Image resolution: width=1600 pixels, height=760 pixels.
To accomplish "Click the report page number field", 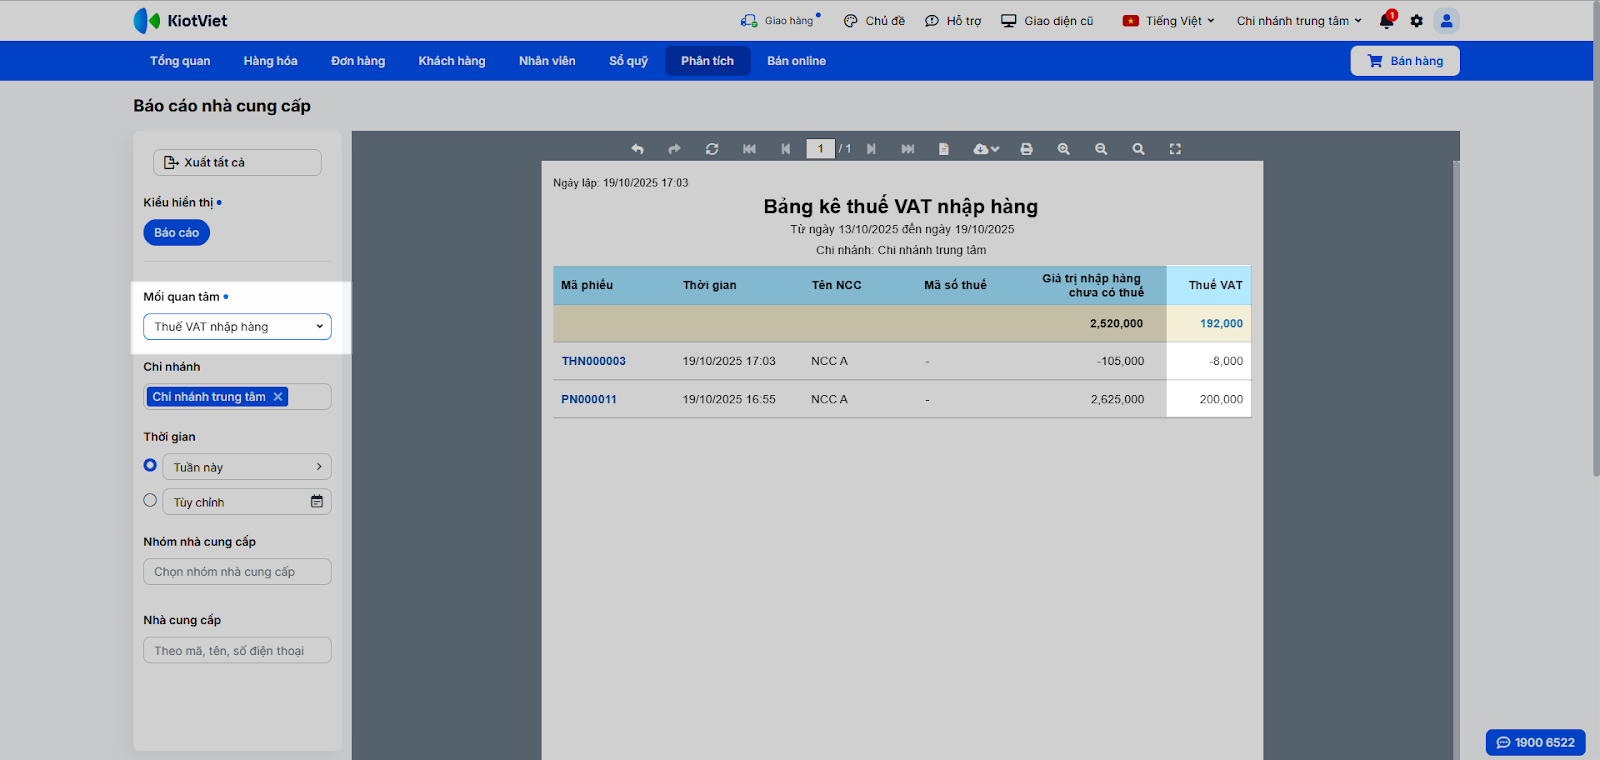I will click(x=820, y=149).
